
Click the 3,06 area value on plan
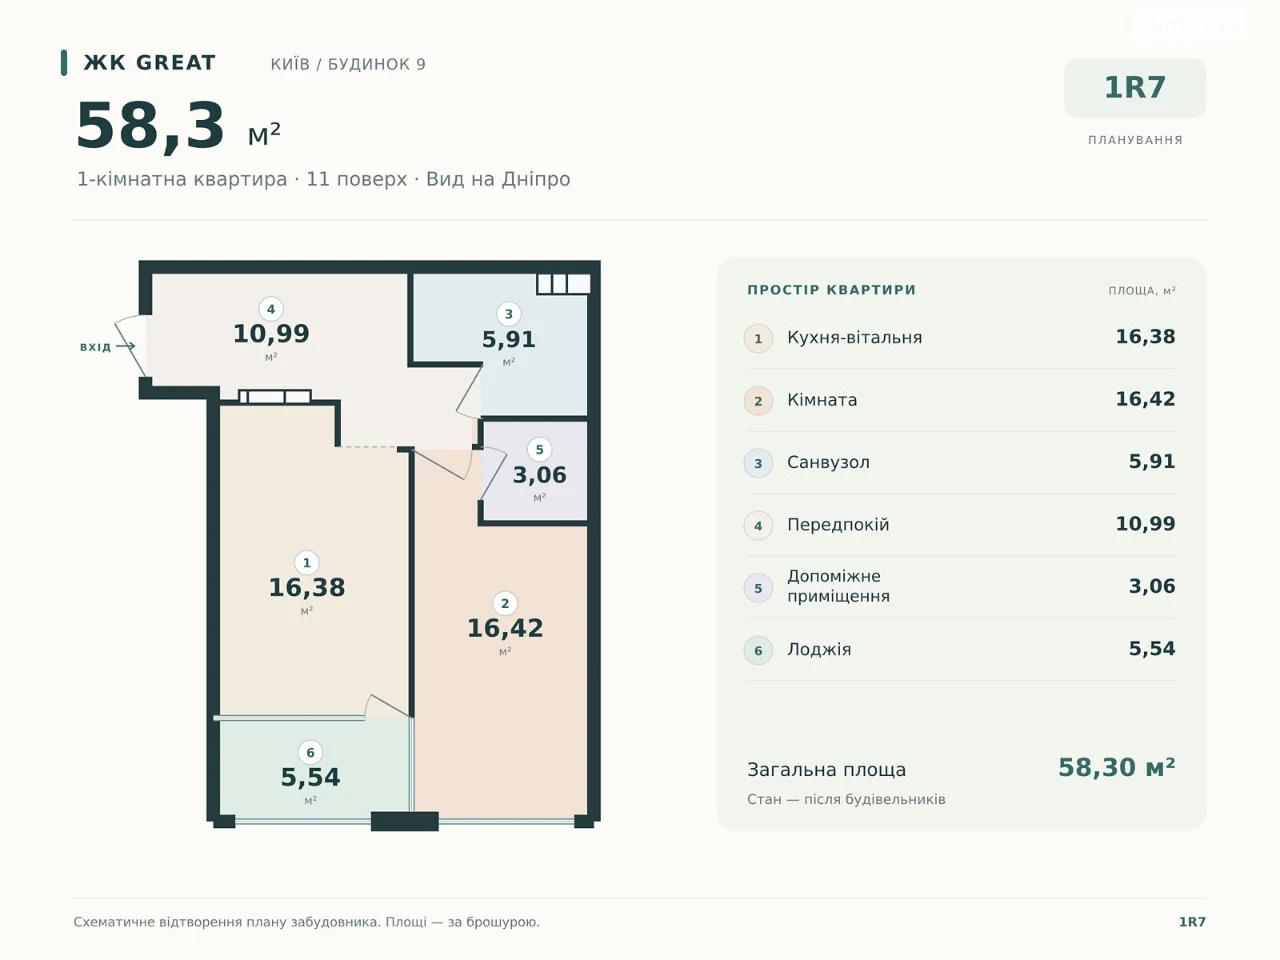[540, 476]
